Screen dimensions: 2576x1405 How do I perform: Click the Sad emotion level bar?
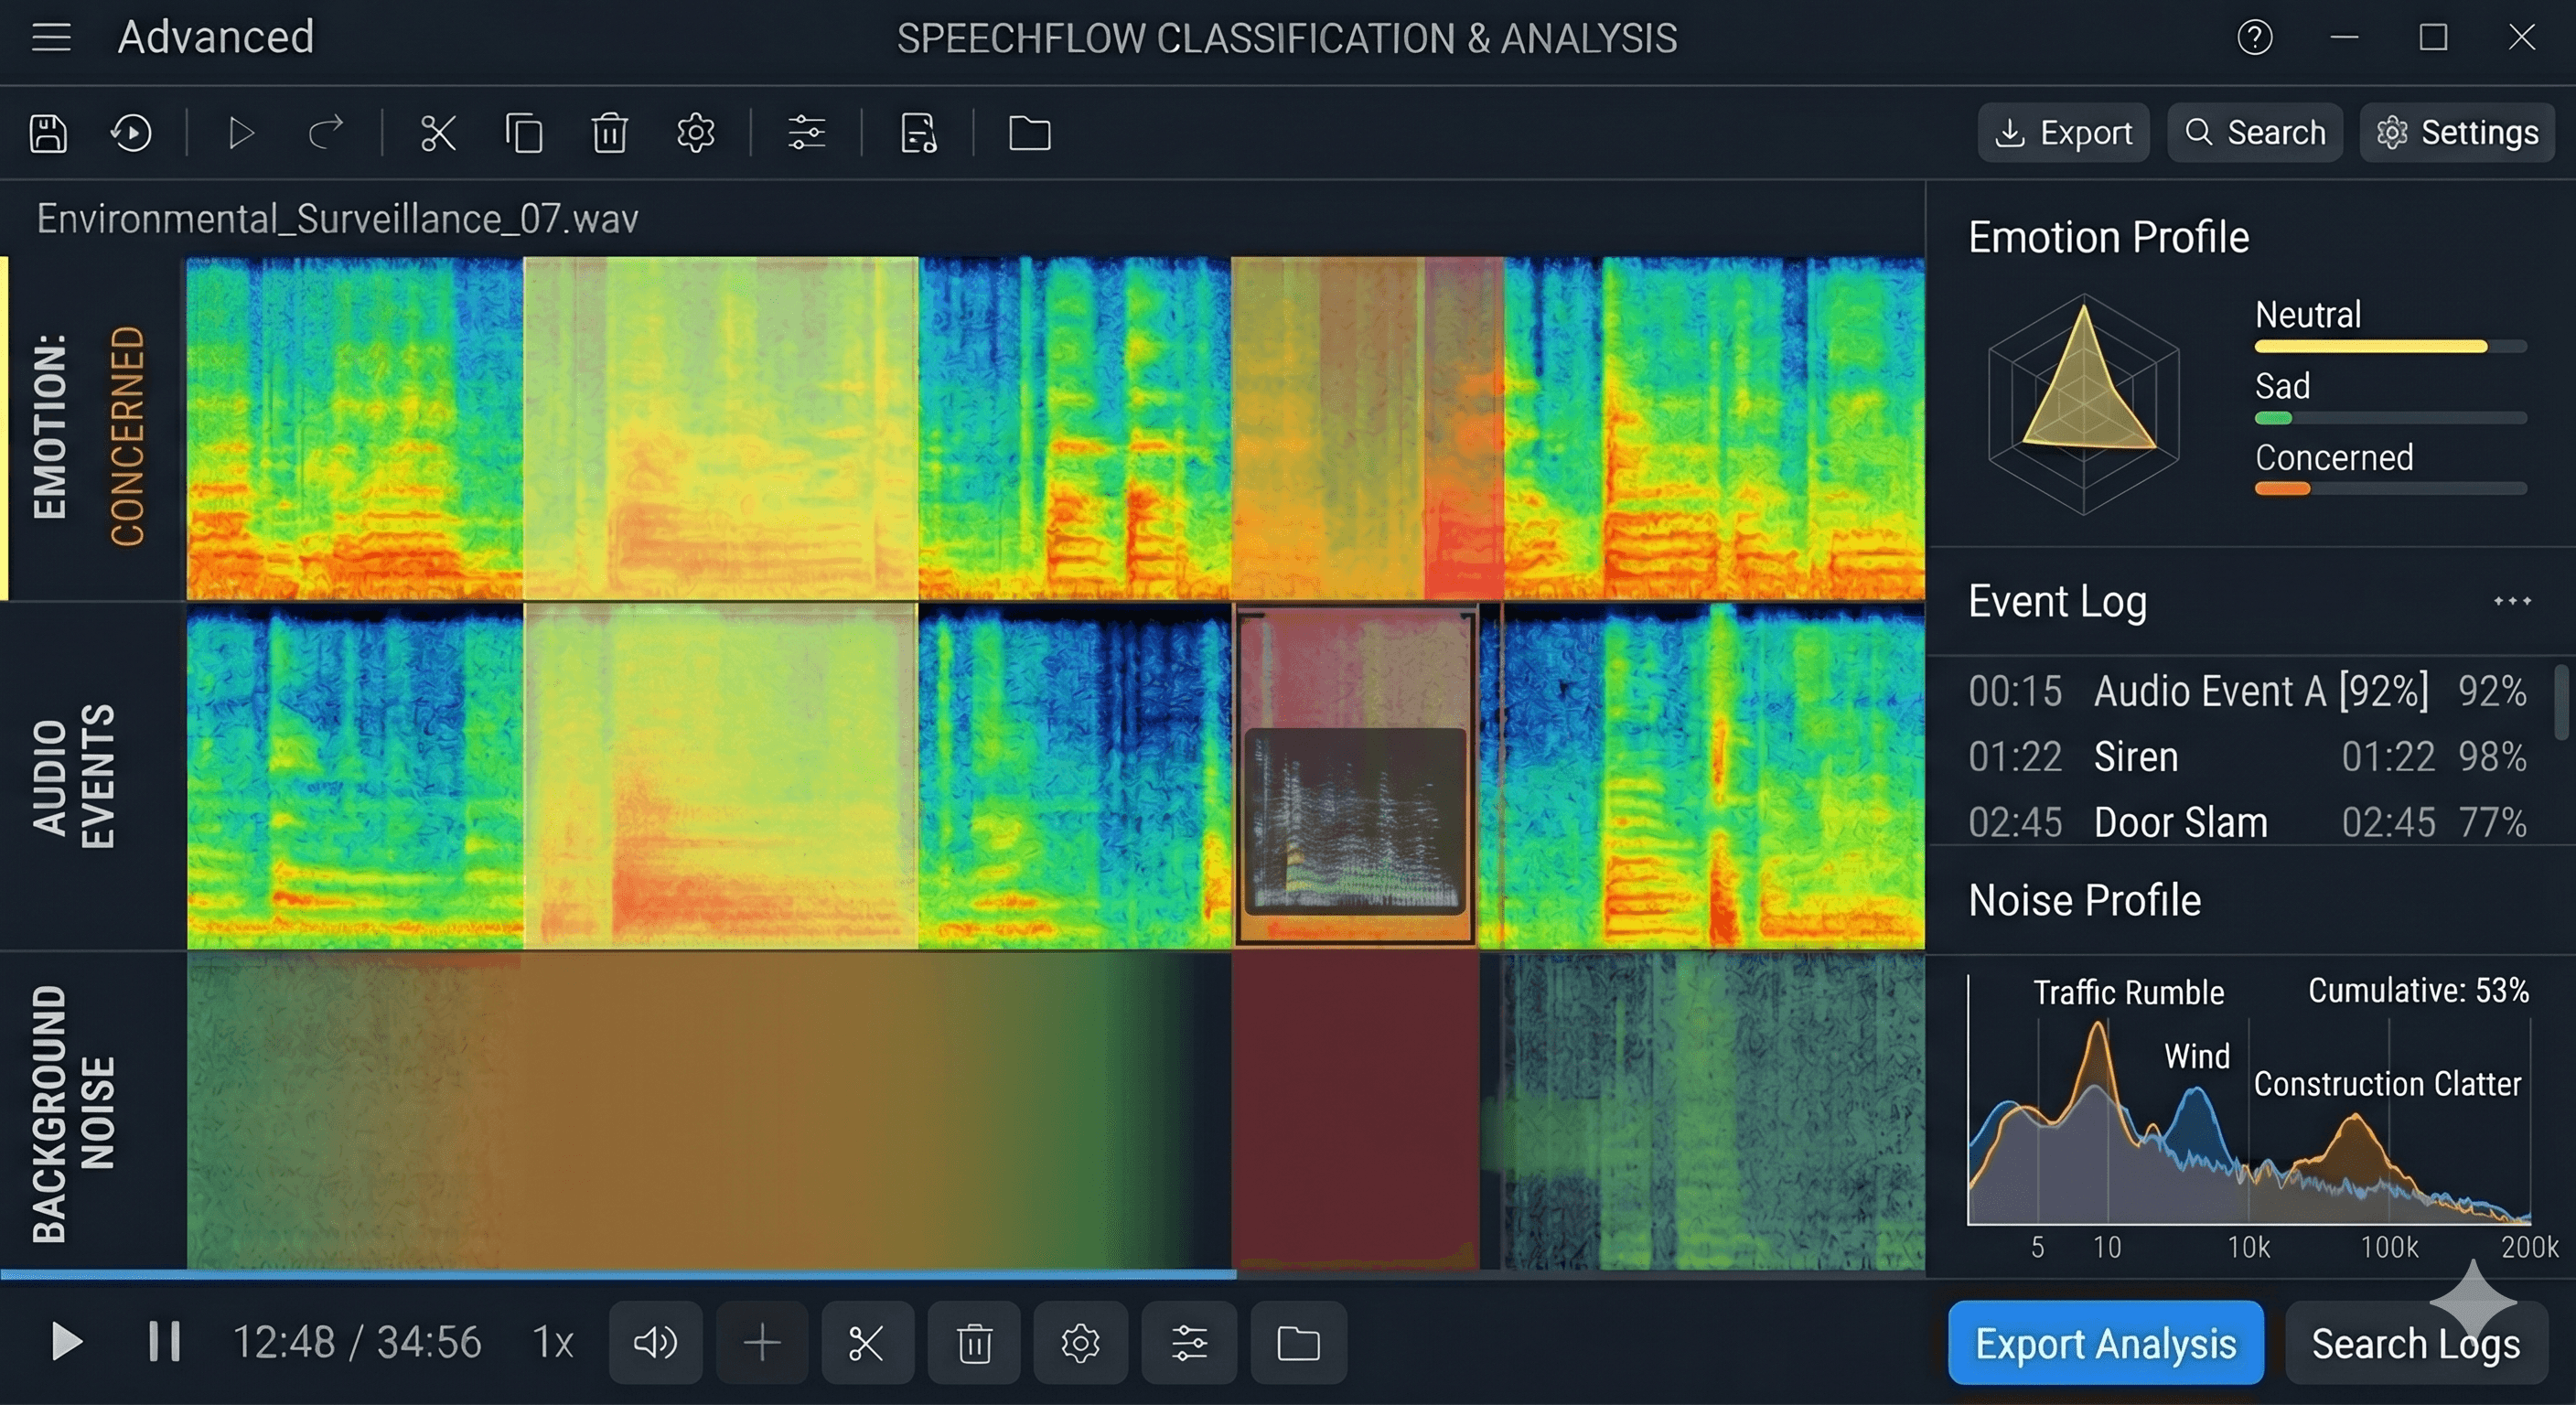coord(2390,418)
